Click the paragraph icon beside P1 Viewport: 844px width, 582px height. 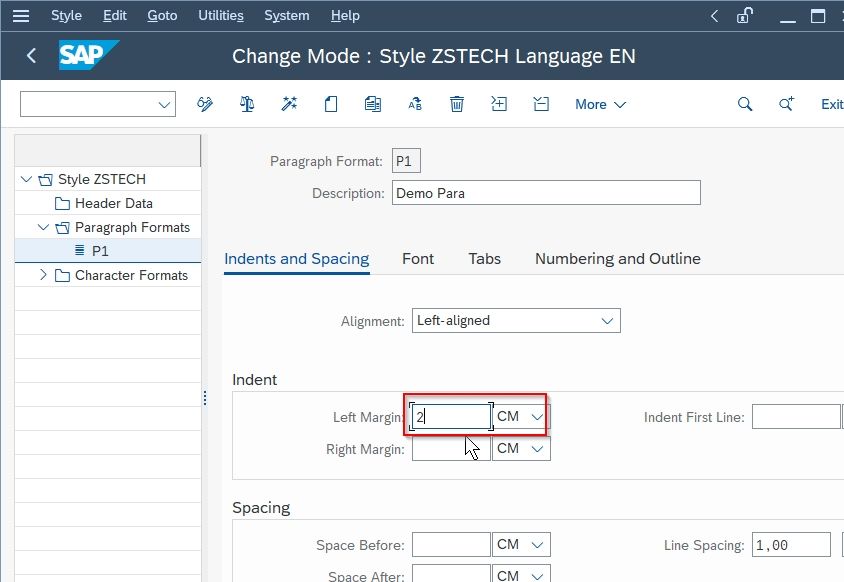pyautogui.click(x=80, y=250)
